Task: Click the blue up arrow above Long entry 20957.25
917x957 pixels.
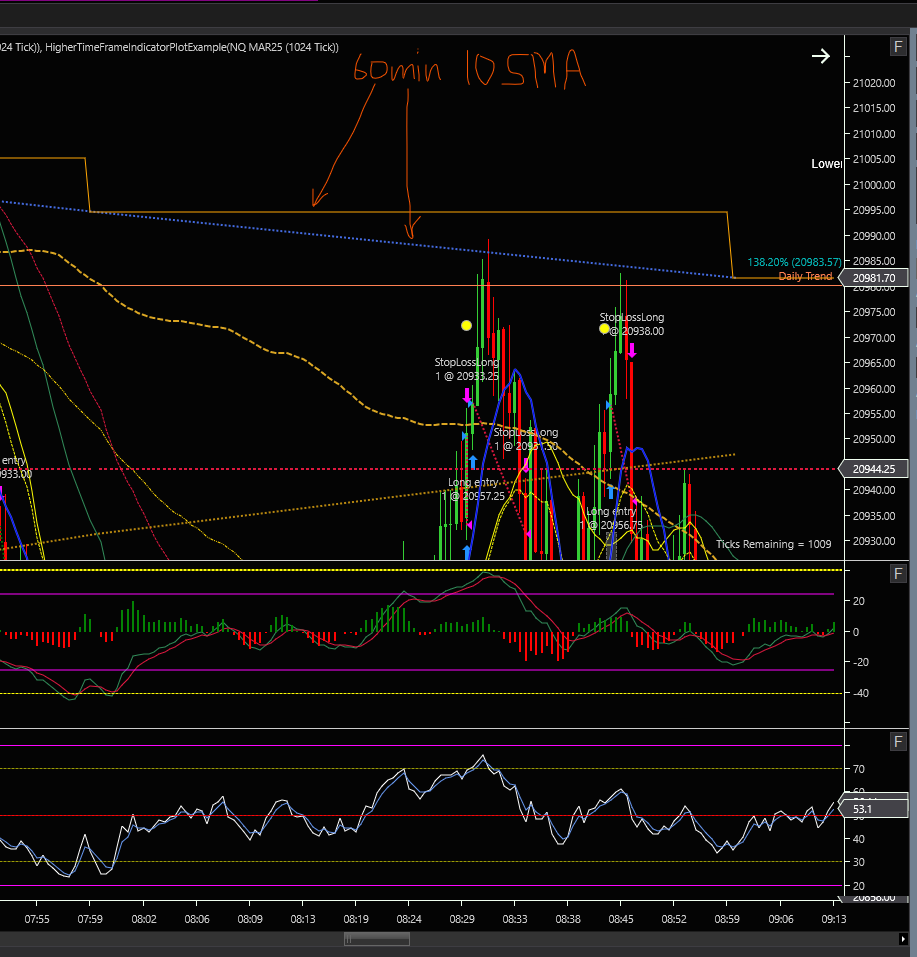Action: (x=473, y=461)
